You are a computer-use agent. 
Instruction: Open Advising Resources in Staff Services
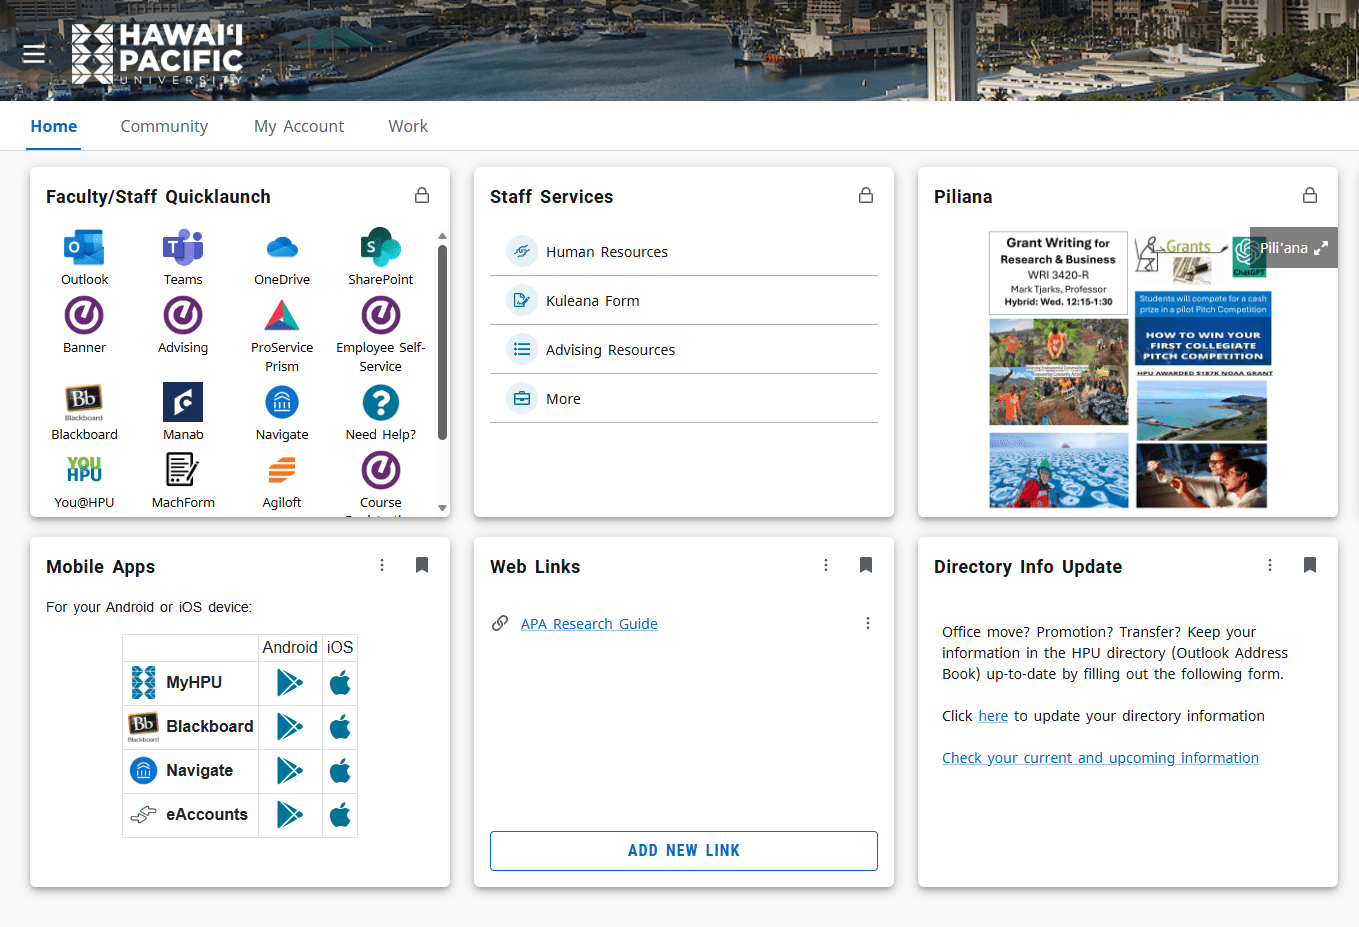[x=684, y=350]
